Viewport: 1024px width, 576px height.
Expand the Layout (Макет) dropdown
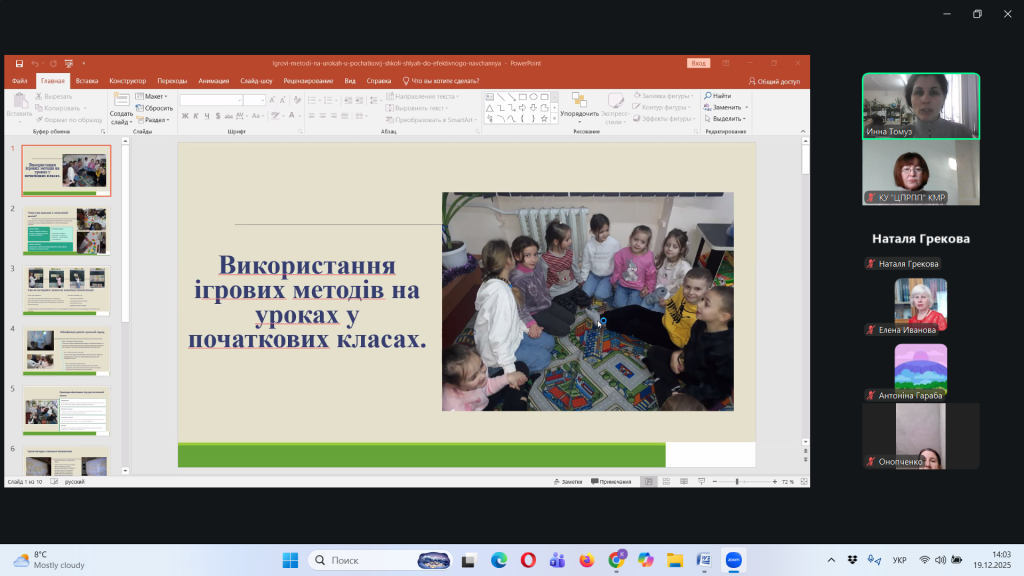(x=152, y=97)
